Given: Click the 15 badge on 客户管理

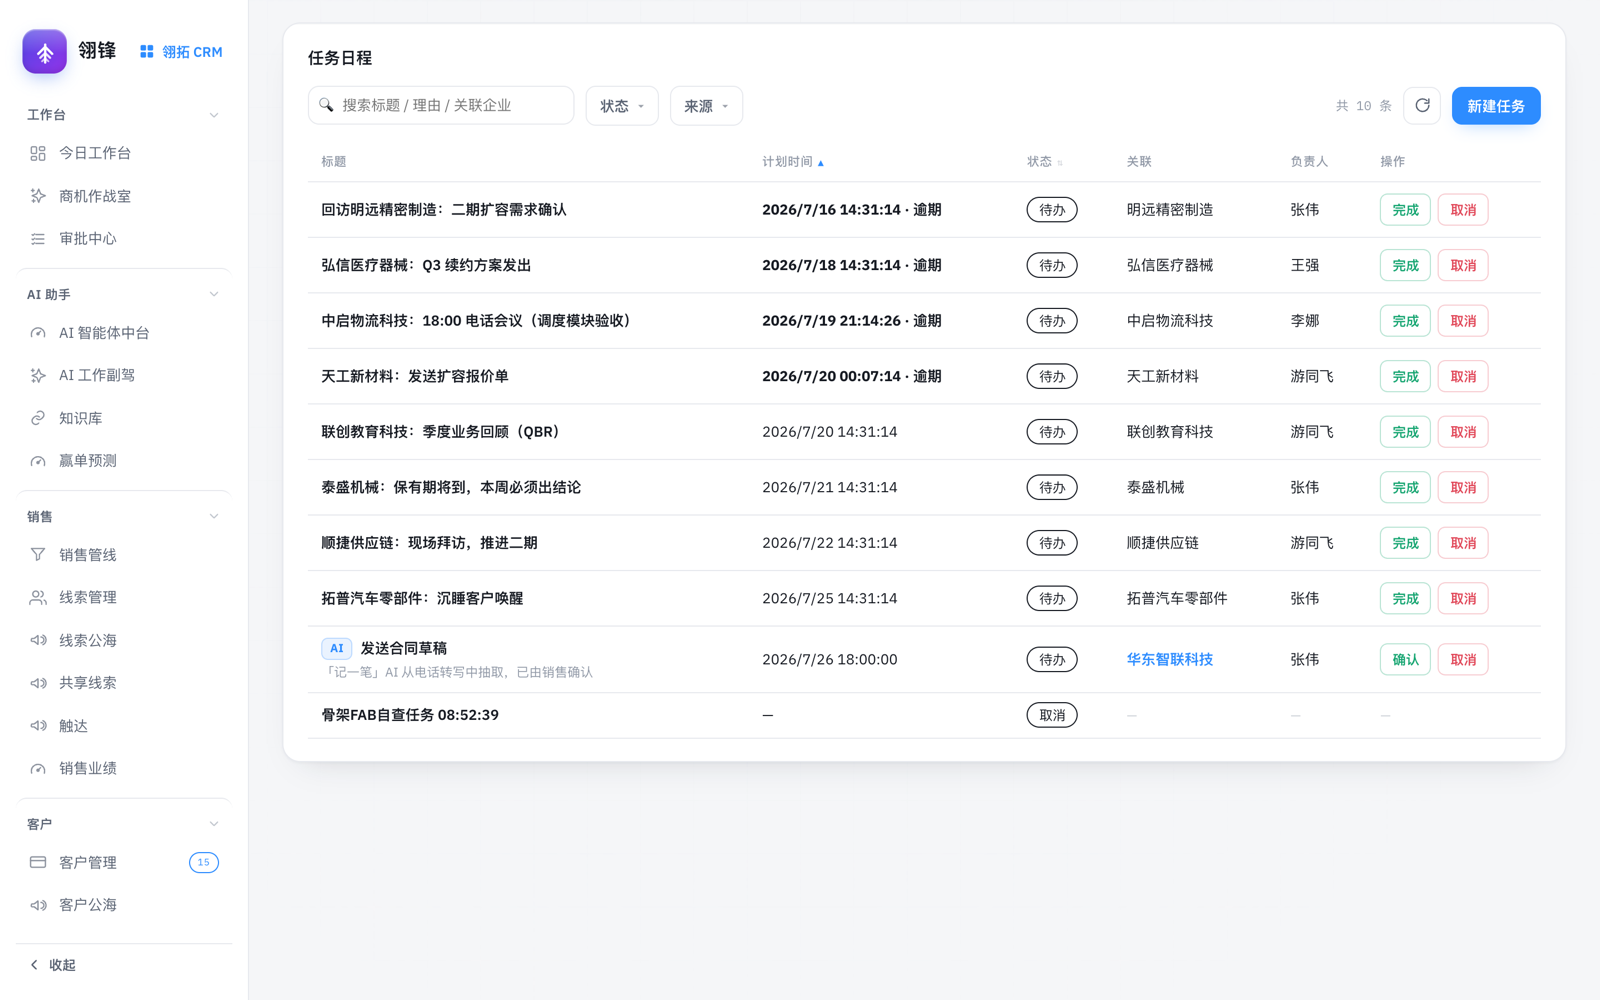Looking at the screenshot, I should [204, 862].
